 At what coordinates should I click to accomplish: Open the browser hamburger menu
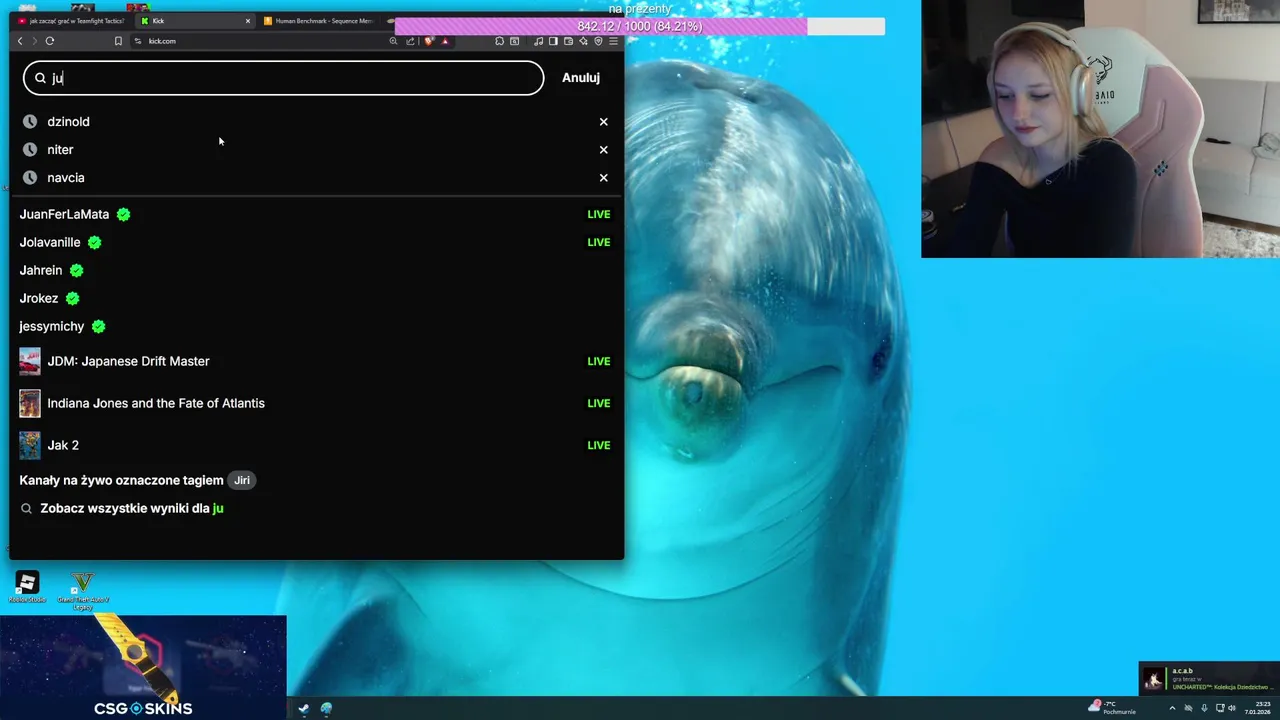coord(613,41)
